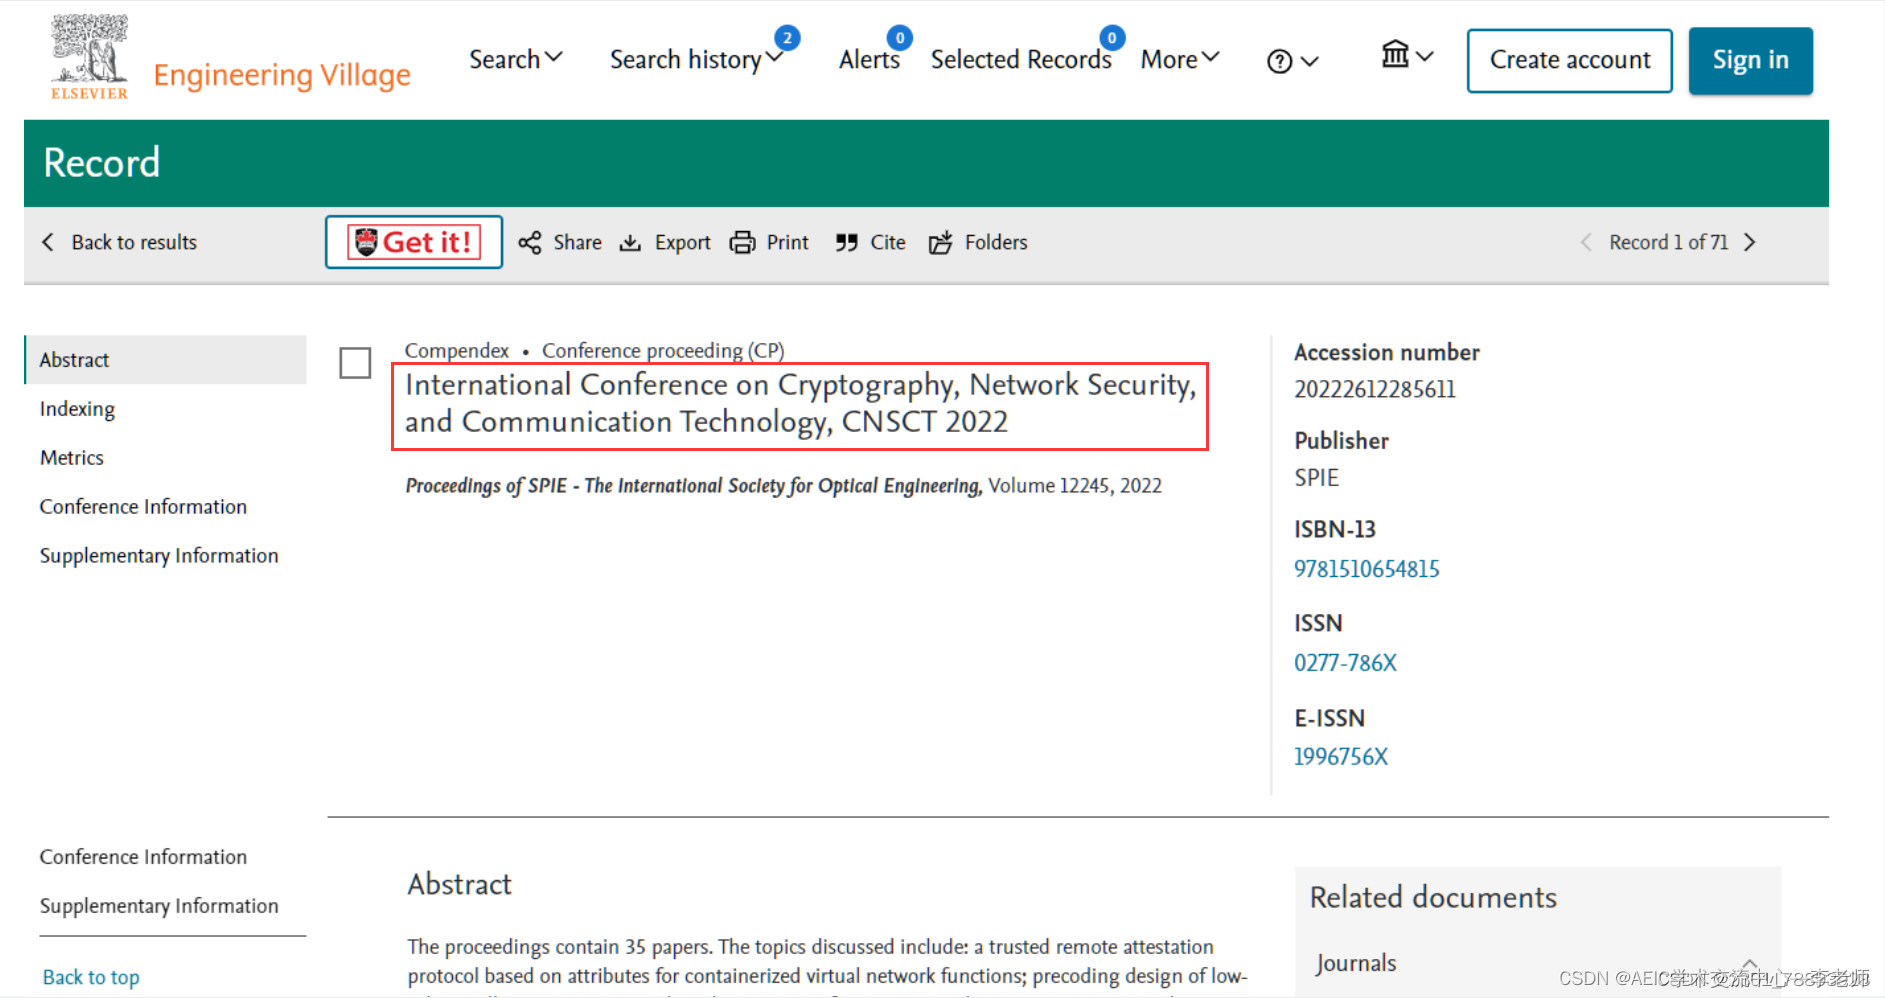The height and width of the screenshot is (998, 1885).
Task: Click the Compendex database label
Action: [x=457, y=350]
